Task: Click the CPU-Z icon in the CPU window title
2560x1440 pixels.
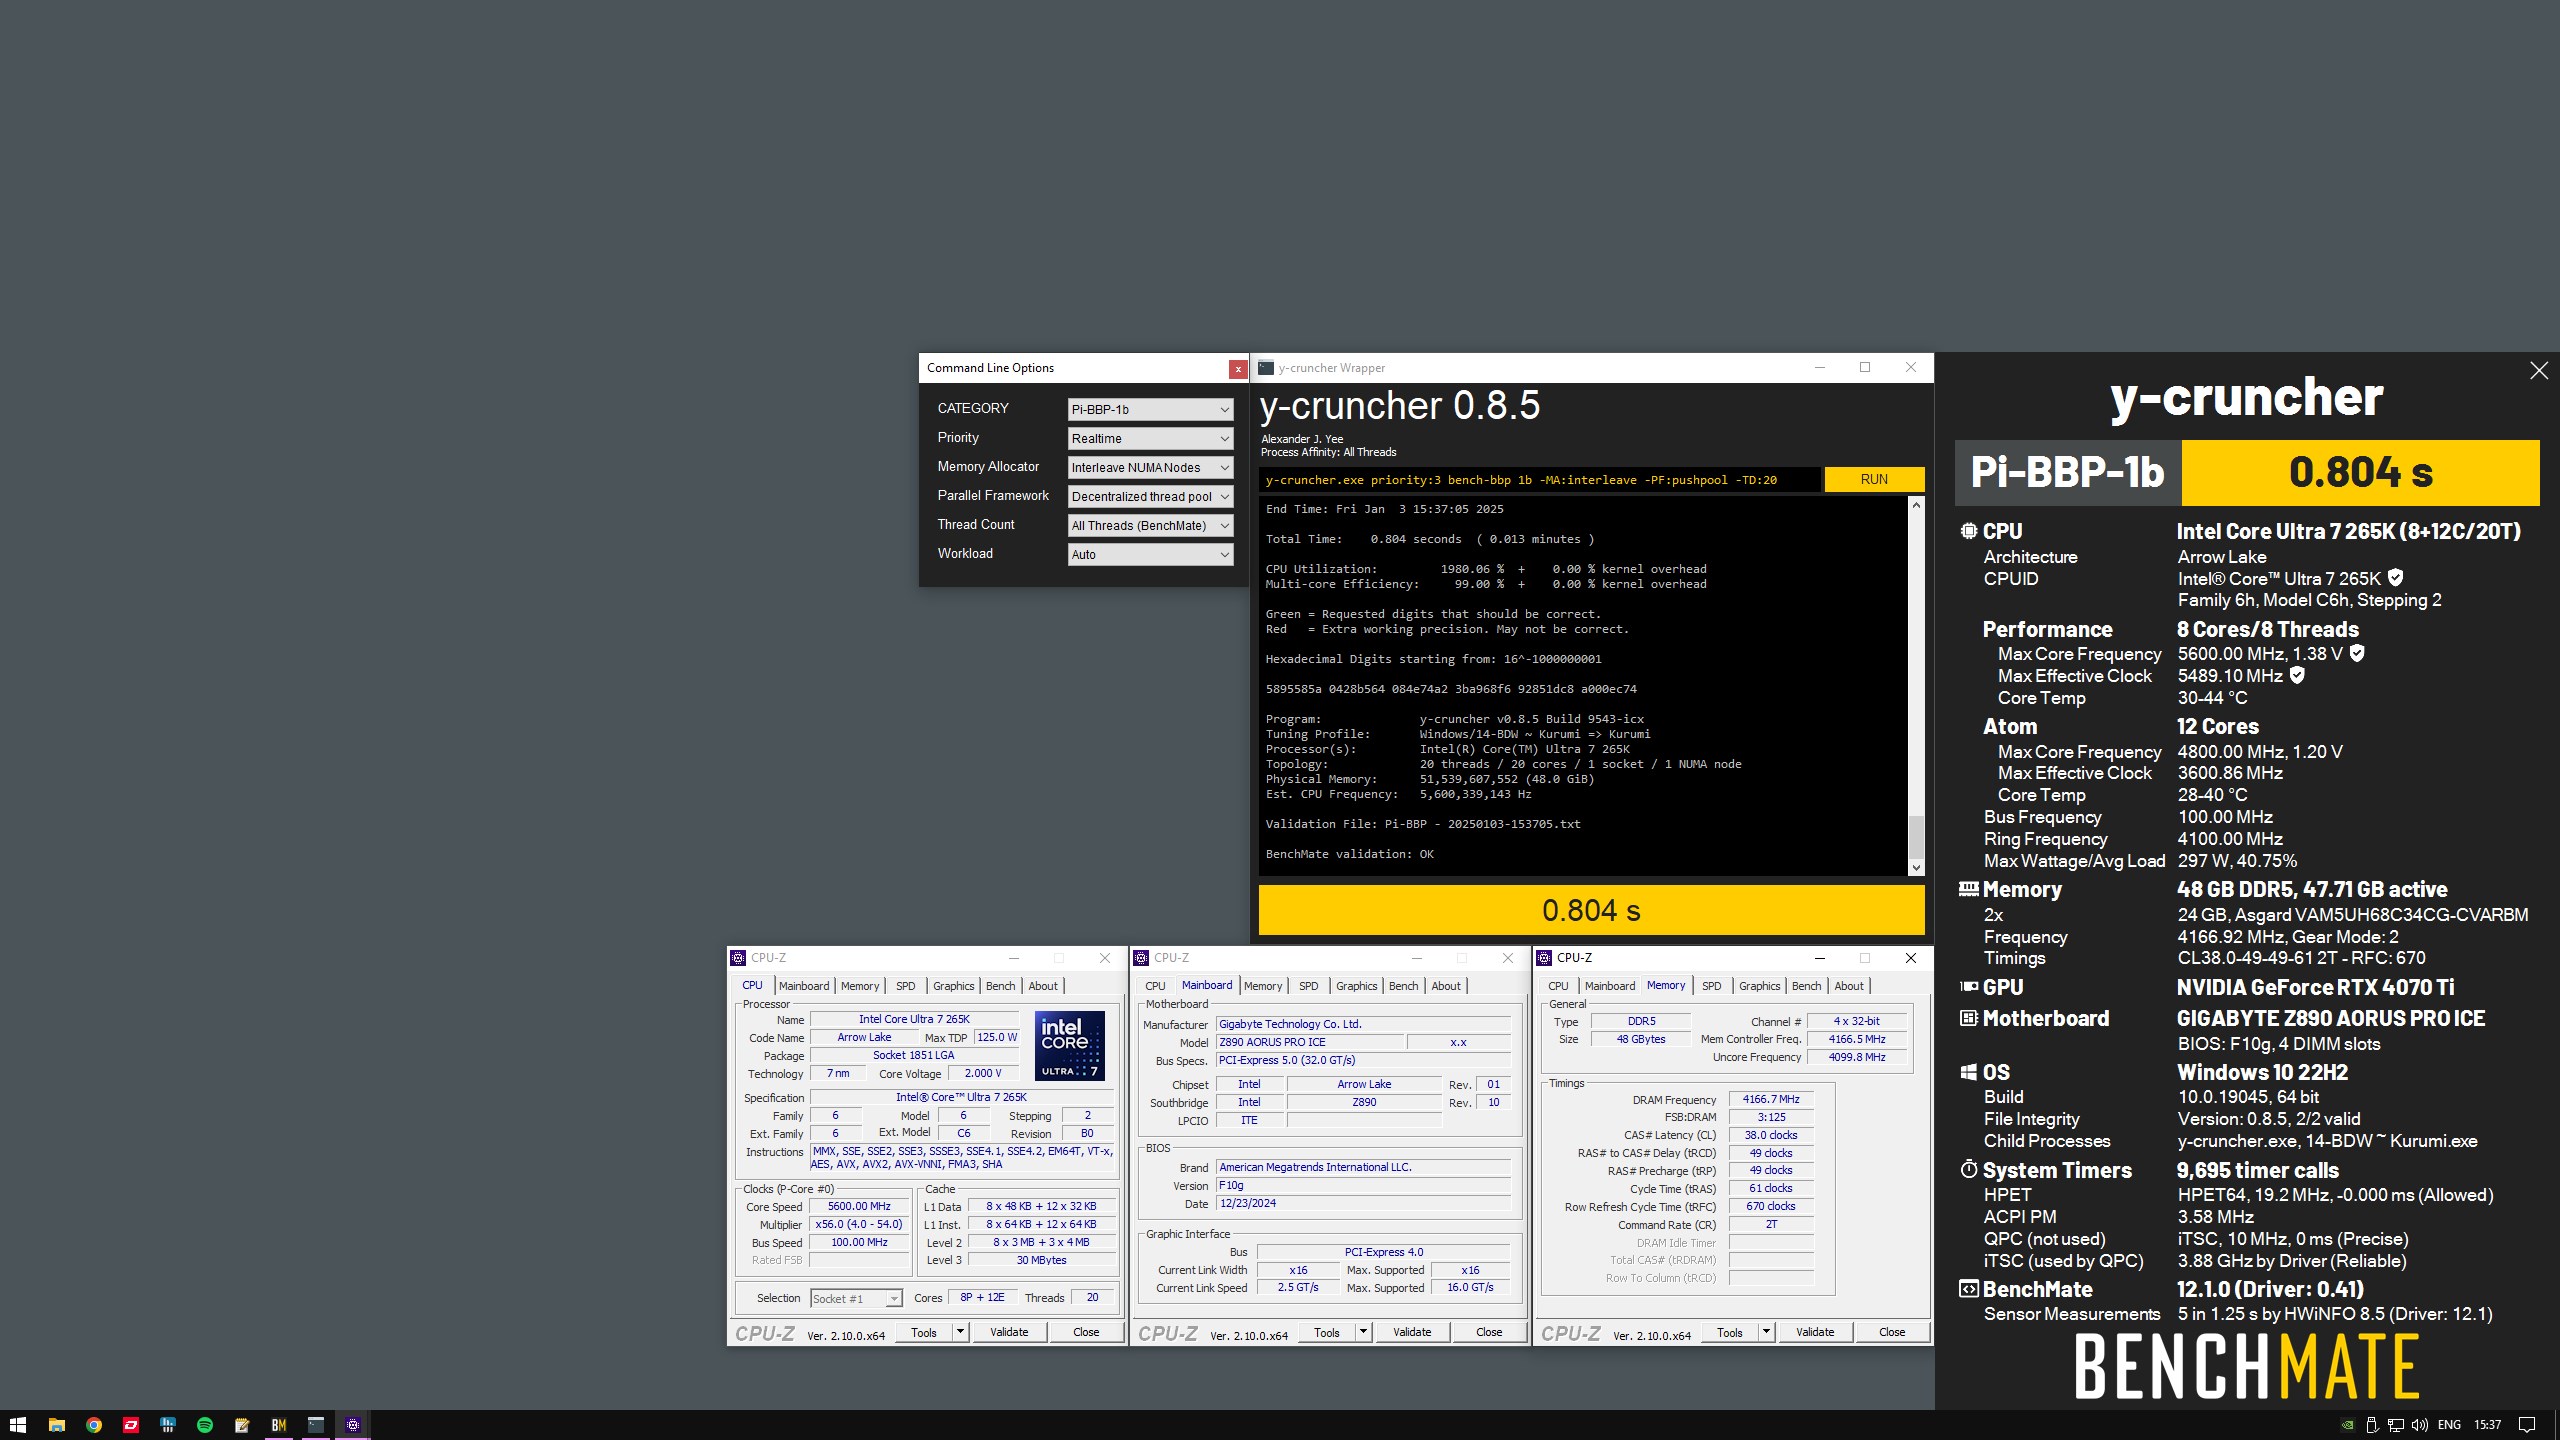Action: 738,958
